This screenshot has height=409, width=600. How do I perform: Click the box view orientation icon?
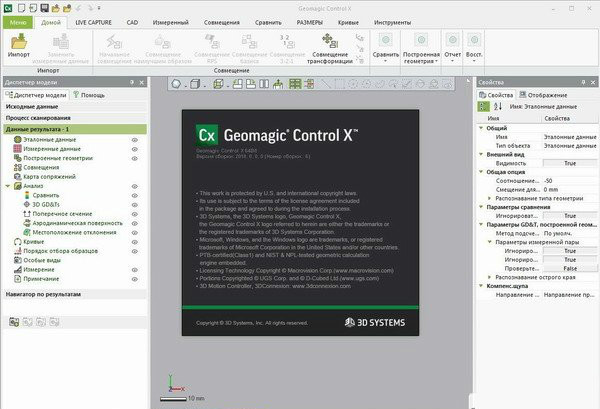(195, 84)
